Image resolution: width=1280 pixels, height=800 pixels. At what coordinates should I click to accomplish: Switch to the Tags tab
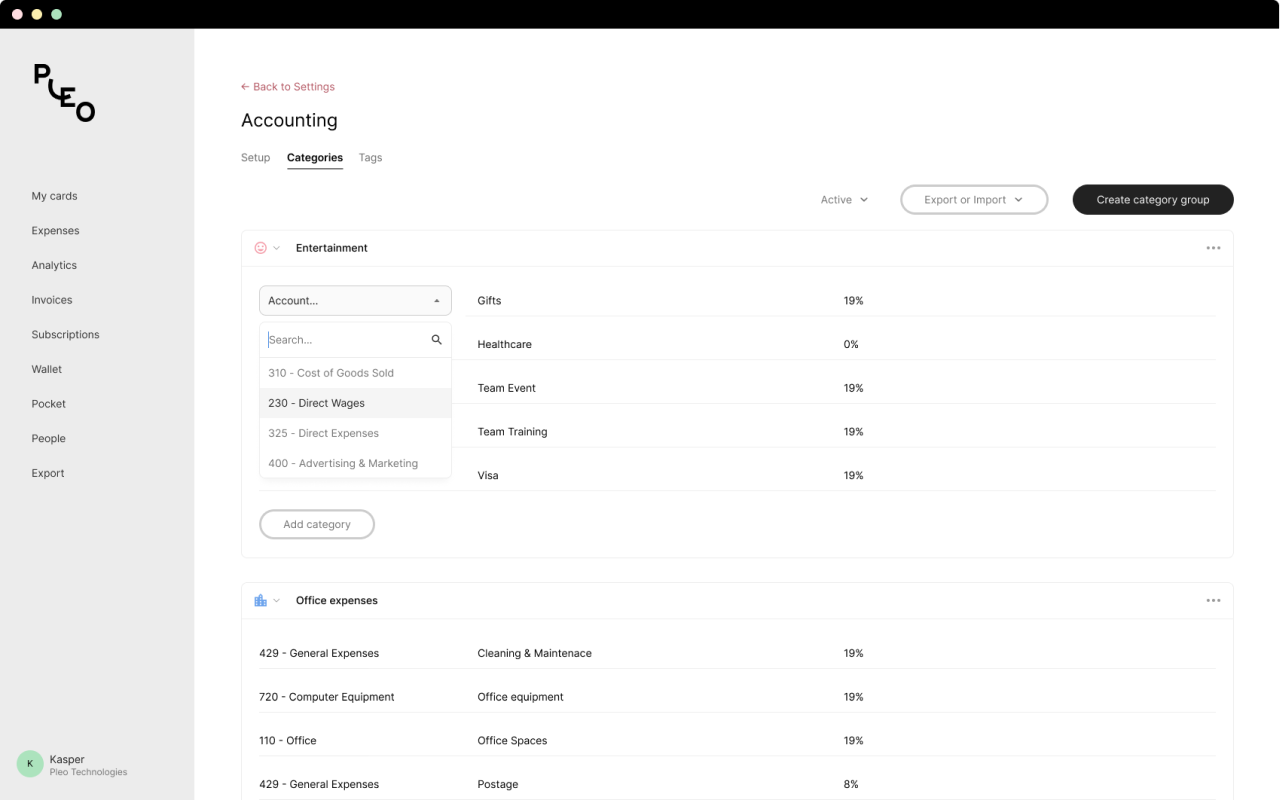coord(370,158)
